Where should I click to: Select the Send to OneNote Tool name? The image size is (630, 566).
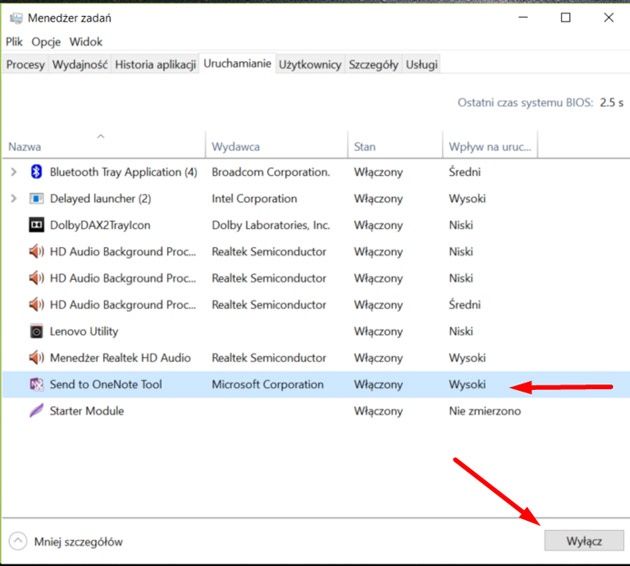click(x=106, y=384)
